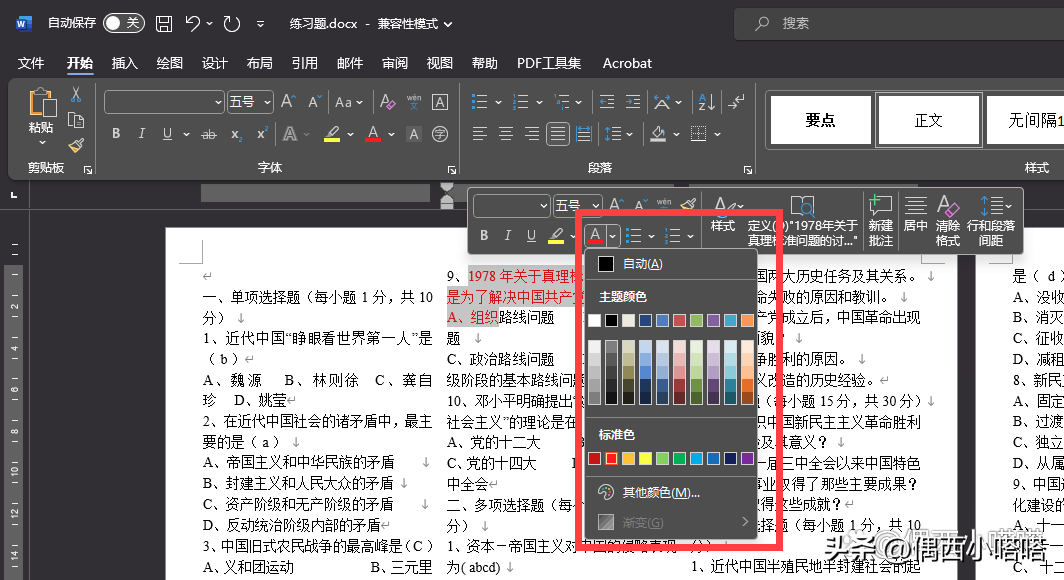Viewport: 1064px width, 580px height.
Task: Click the justify alignment icon in ribbon
Action: [x=557, y=134]
